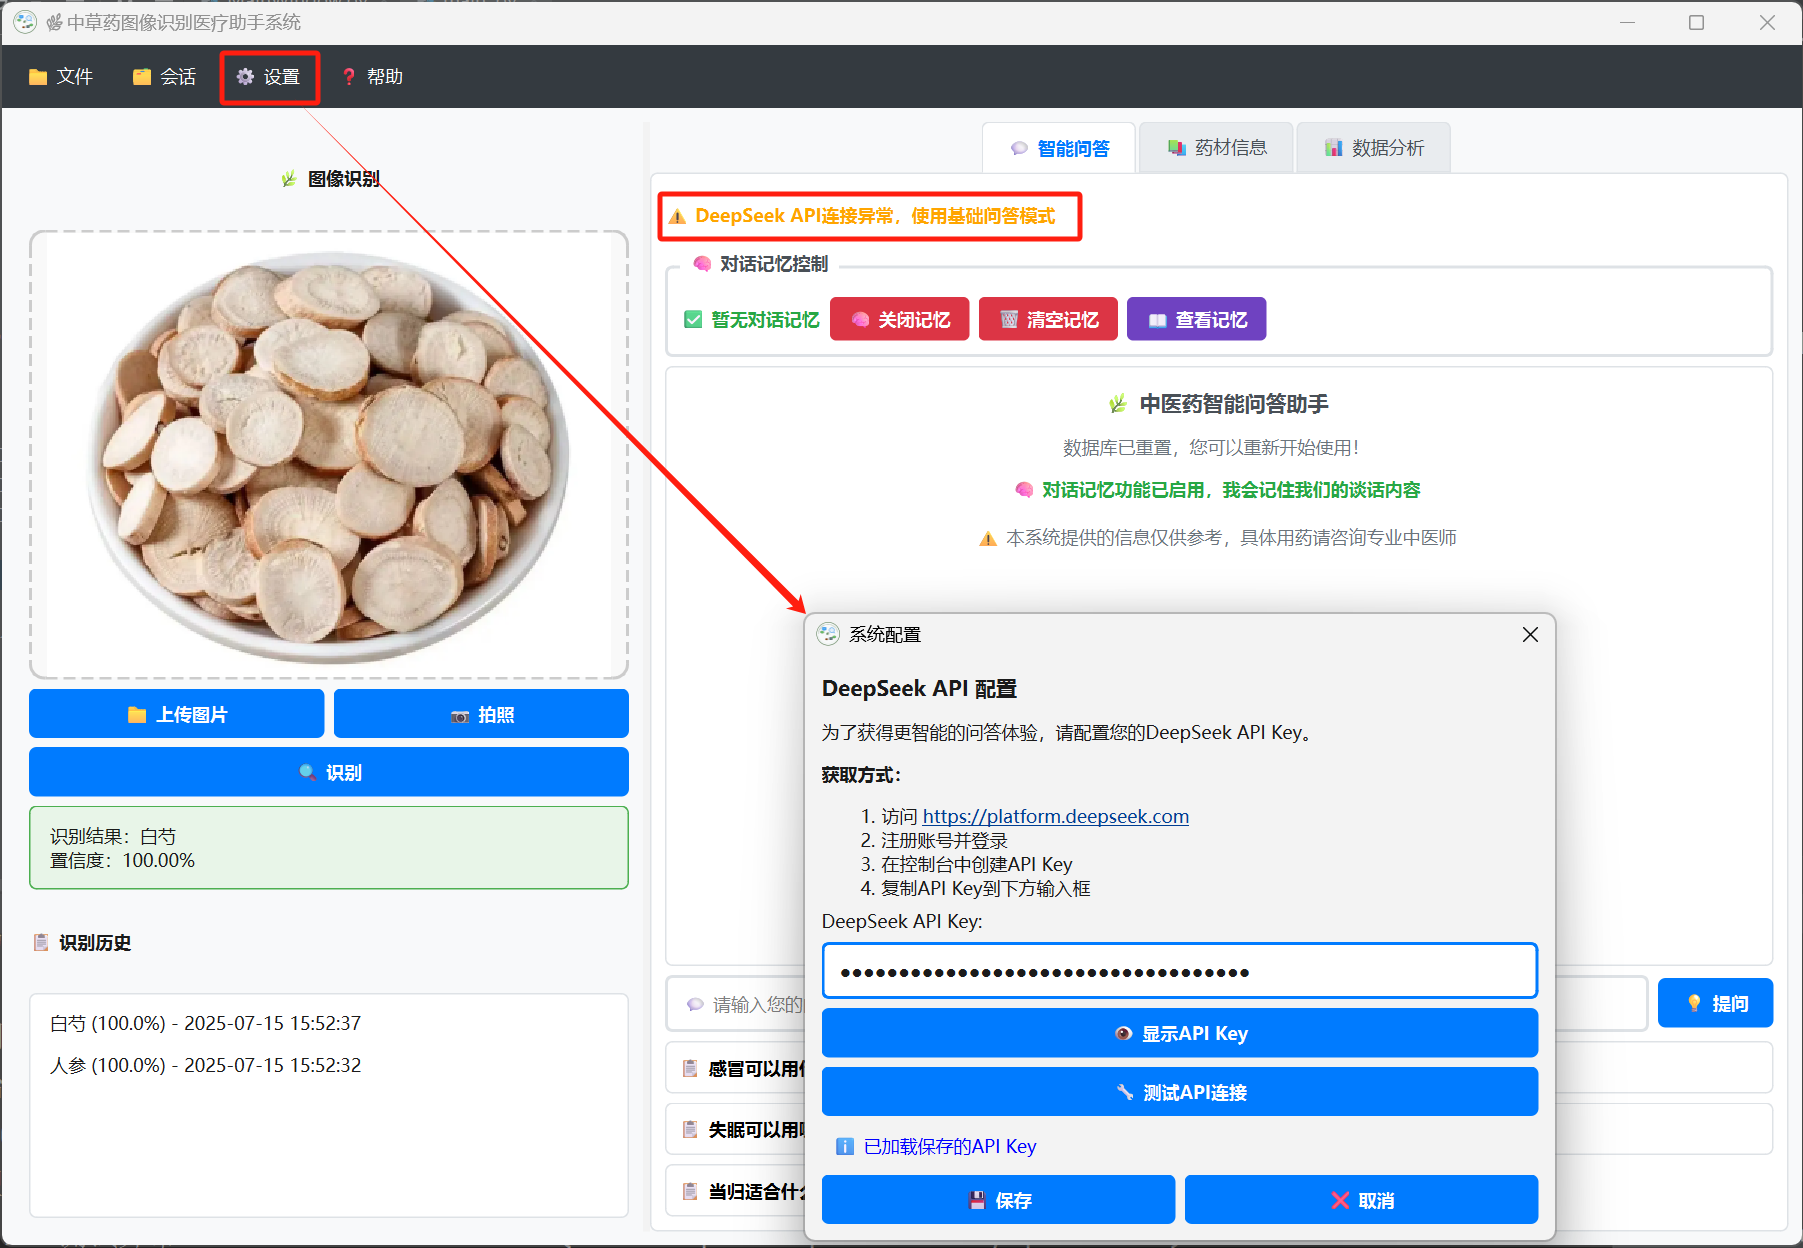
Task: Click the icon on 药材信息 tab
Action: click(x=1176, y=148)
